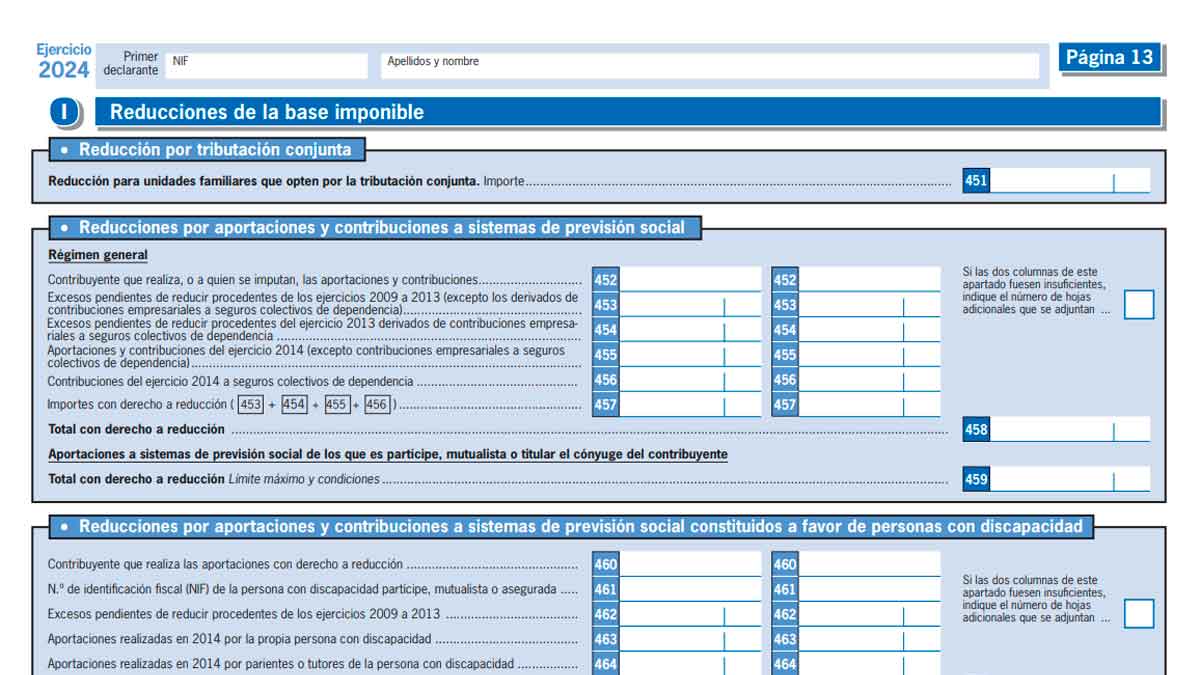Click the Ejercicio 2024 label

(x=64, y=61)
